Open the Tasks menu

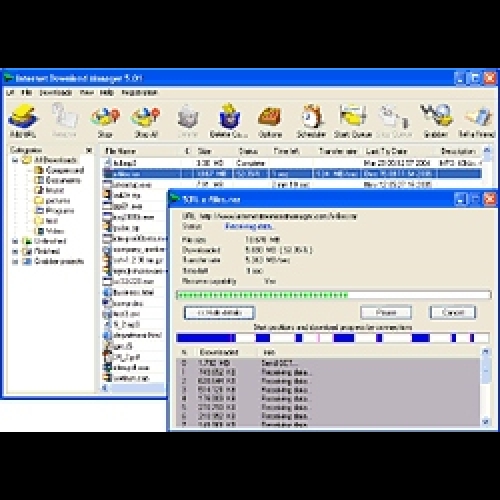10,93
